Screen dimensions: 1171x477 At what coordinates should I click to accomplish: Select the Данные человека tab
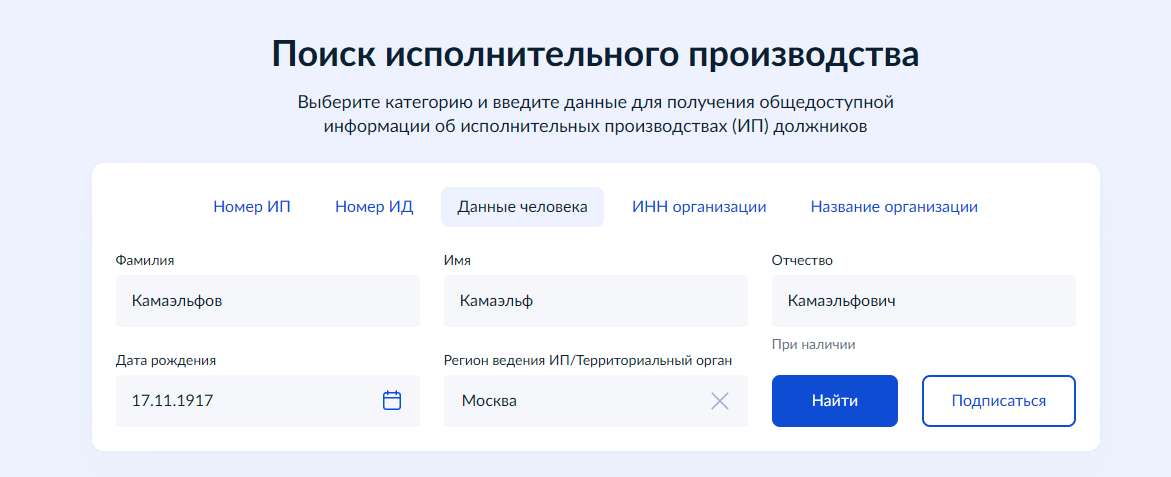522,207
